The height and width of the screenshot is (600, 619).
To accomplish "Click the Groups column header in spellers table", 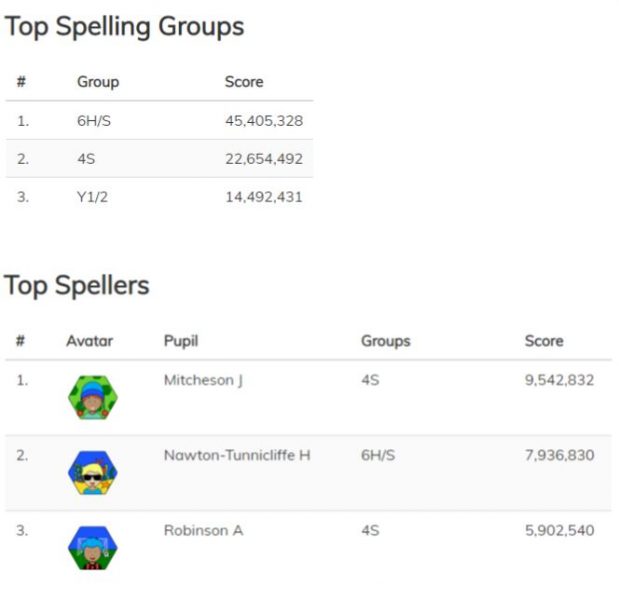I will [x=386, y=341].
